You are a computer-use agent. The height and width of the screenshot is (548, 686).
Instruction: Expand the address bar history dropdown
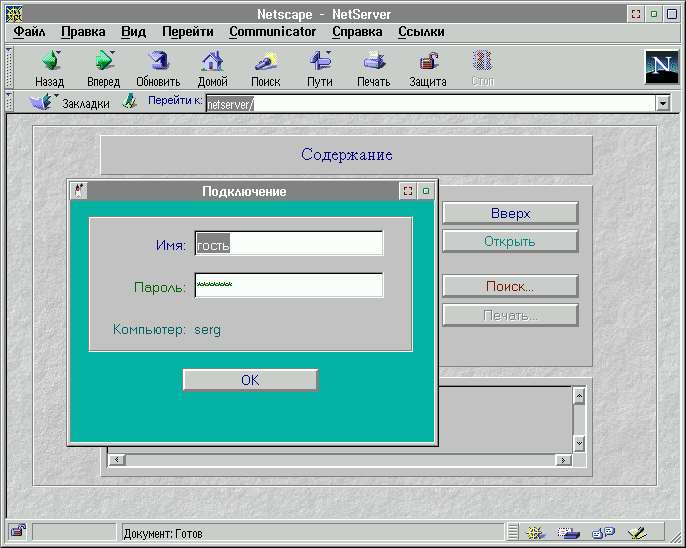point(662,103)
